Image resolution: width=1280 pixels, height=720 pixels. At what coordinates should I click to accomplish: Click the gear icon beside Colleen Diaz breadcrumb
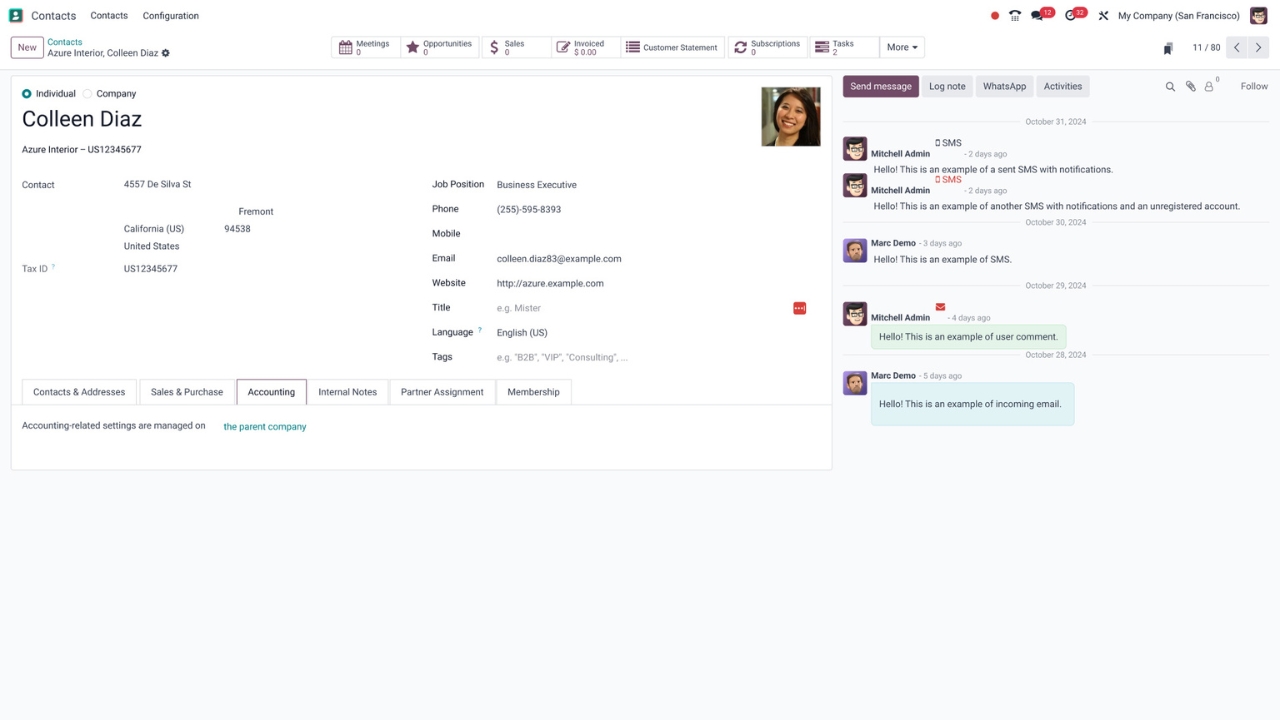(166, 53)
